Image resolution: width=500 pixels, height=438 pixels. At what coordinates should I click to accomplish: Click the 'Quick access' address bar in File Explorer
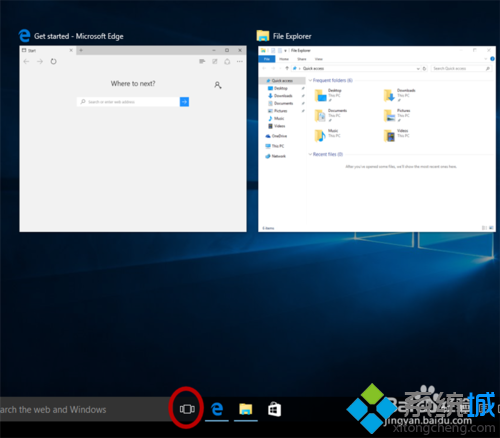354,68
